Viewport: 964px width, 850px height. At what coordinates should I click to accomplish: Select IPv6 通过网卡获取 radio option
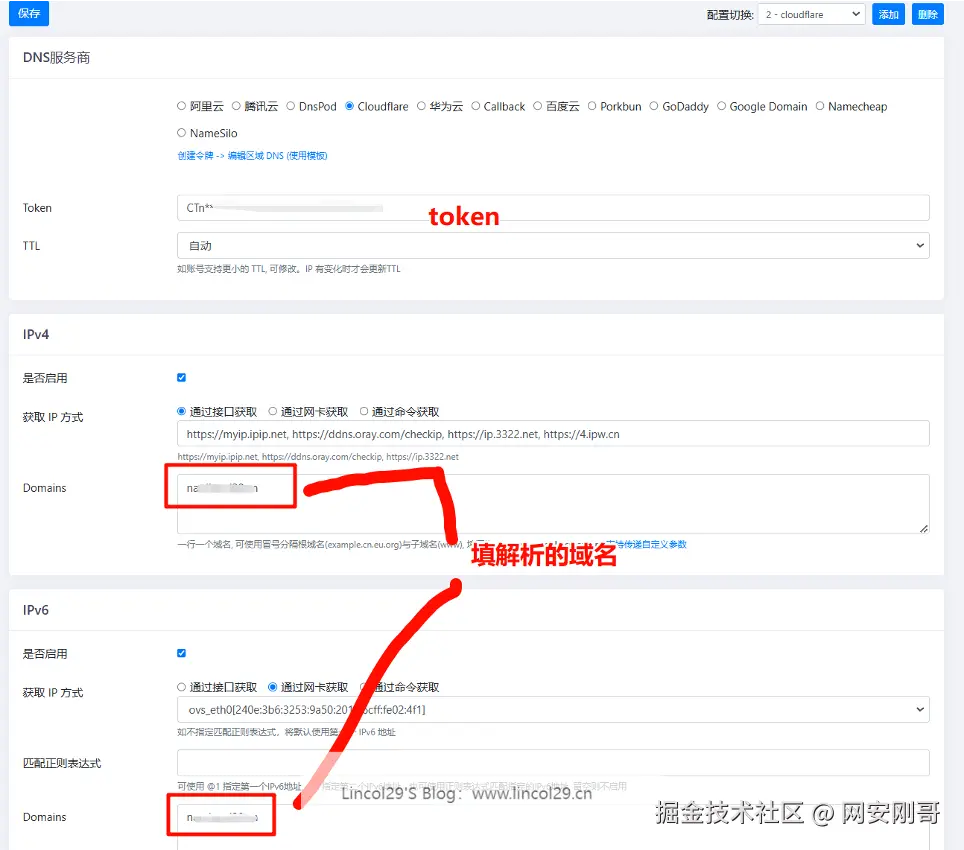coord(272,687)
